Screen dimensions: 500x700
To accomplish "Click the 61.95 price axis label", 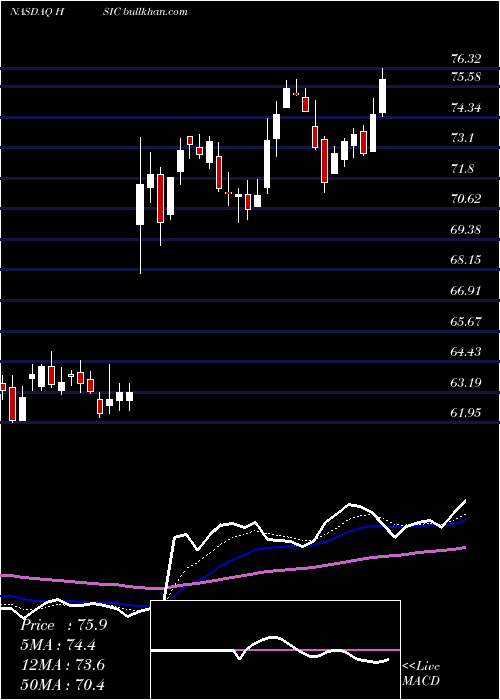I will 466,413.
